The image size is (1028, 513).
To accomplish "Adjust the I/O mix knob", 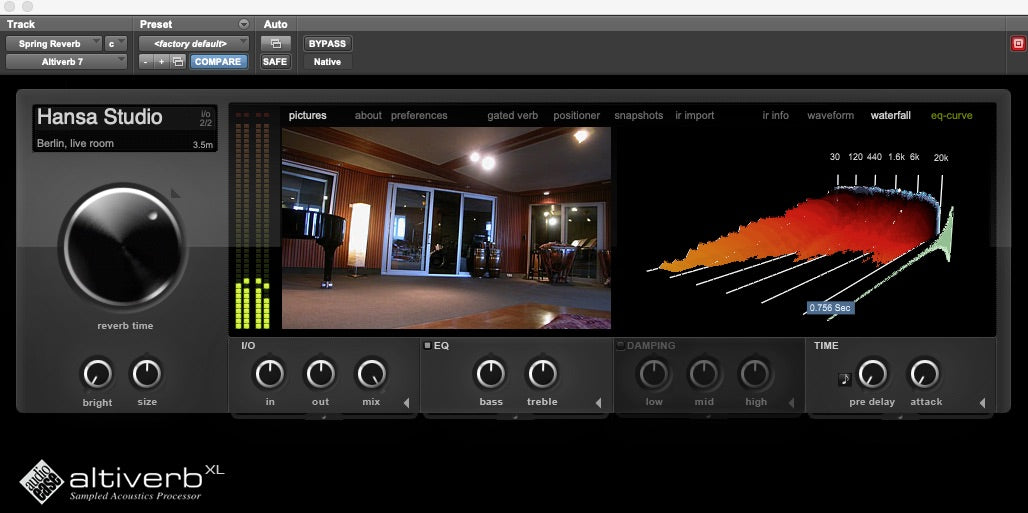I will coord(371,374).
